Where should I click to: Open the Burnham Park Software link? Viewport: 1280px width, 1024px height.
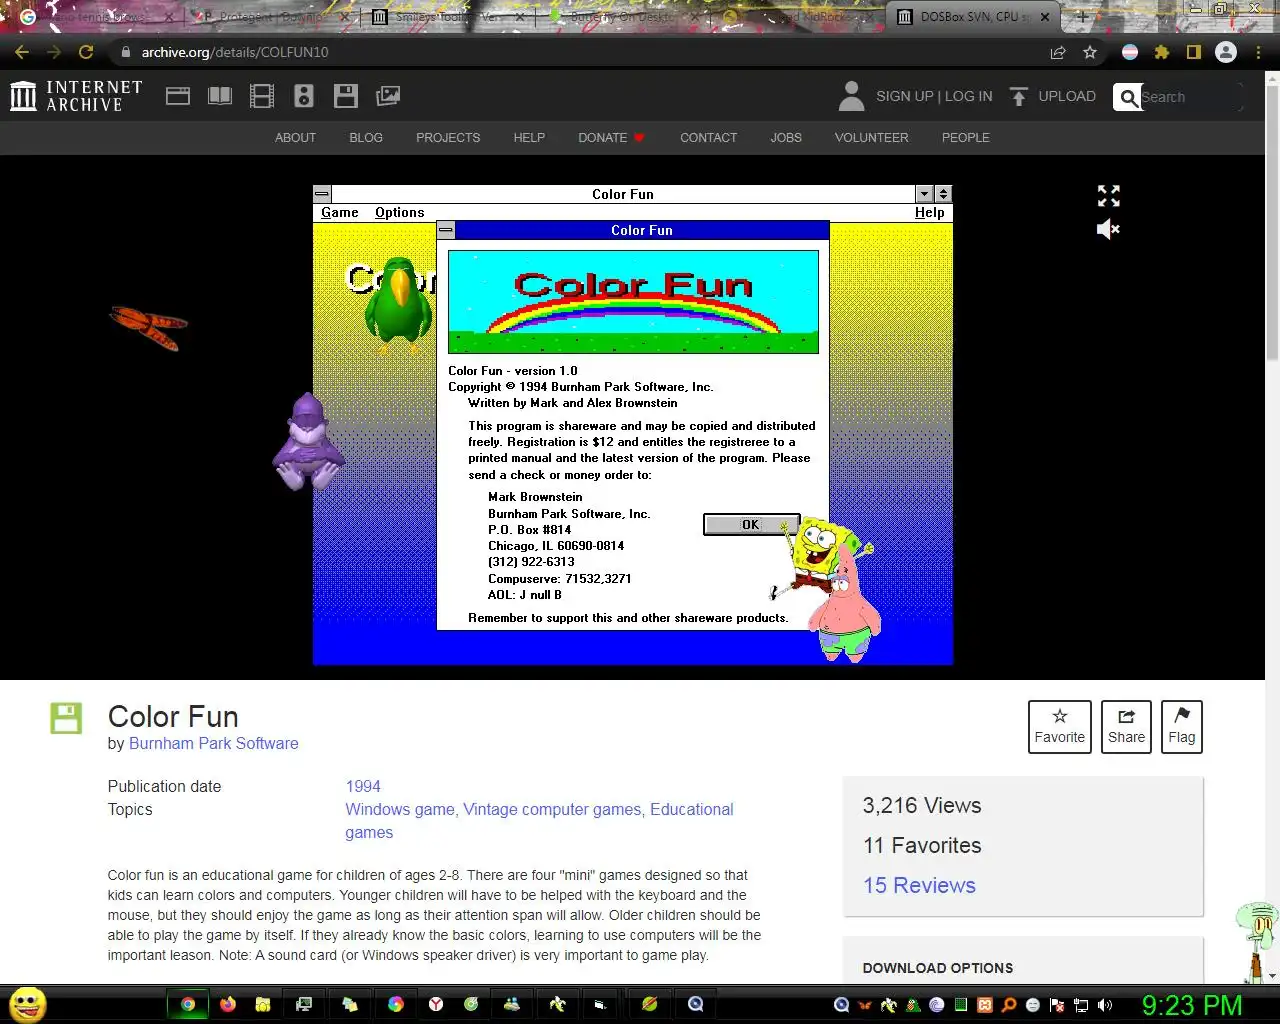[x=214, y=743]
